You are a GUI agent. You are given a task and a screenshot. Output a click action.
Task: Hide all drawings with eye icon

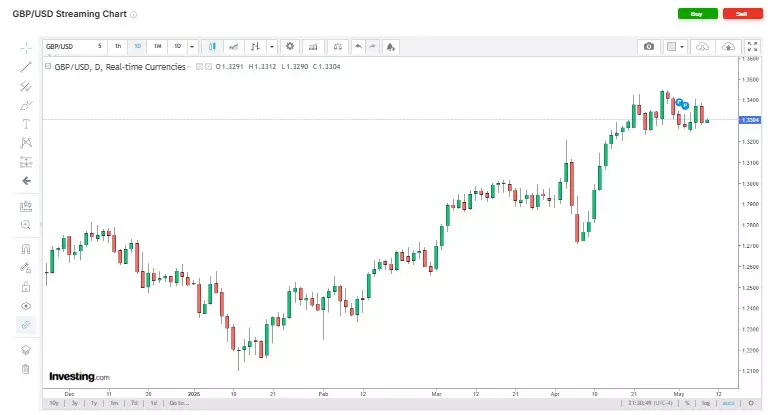[x=26, y=306]
